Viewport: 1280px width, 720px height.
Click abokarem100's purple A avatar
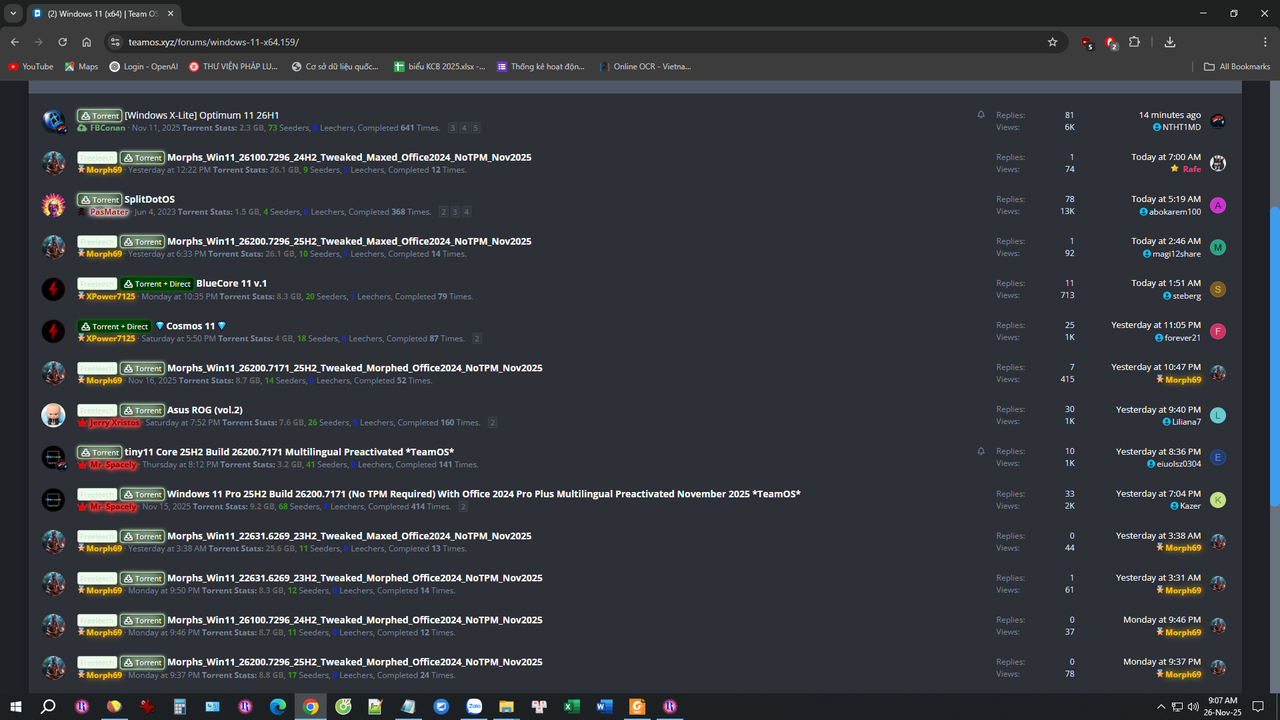point(1218,205)
